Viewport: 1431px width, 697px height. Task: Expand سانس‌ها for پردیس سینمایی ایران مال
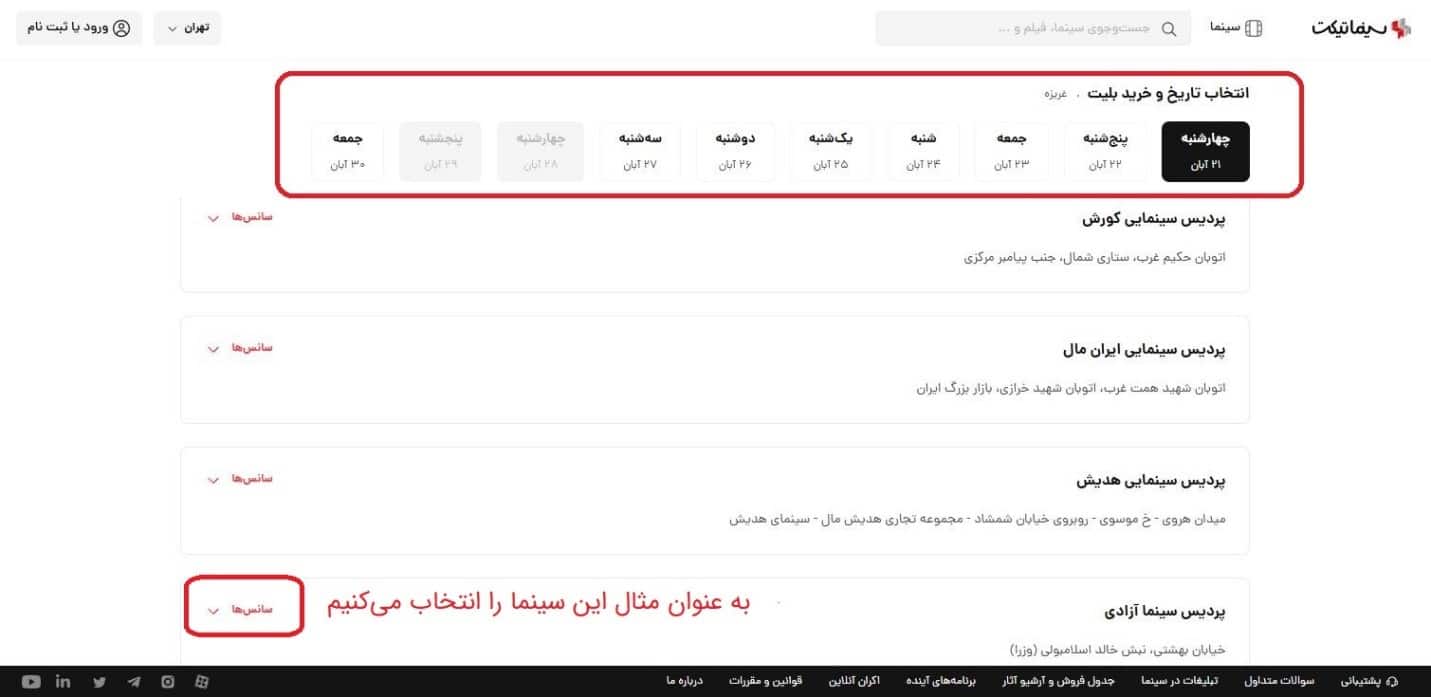coord(239,348)
